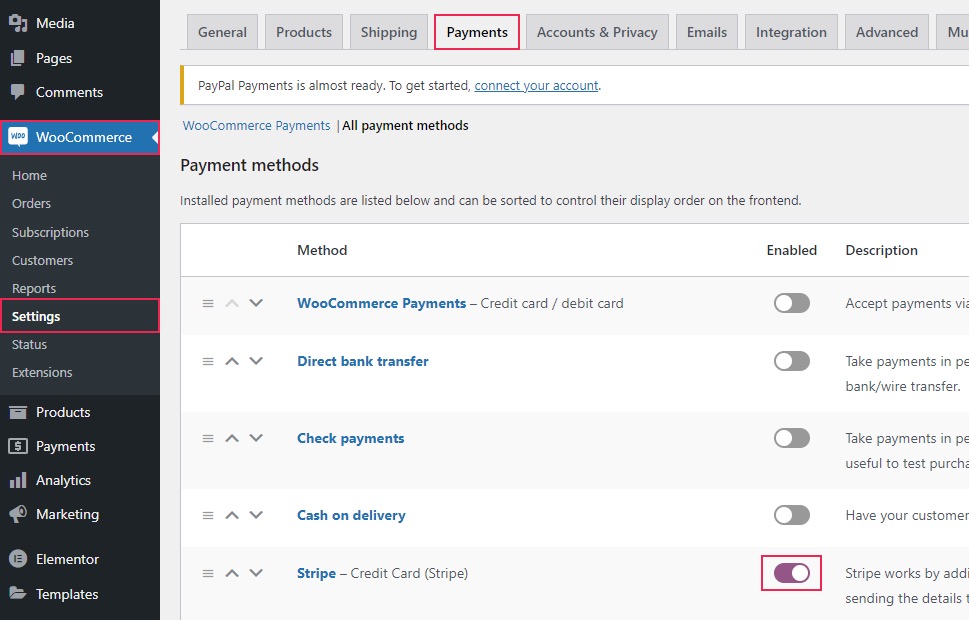This screenshot has width=969, height=620.
Task: Switch to the Emails tab
Action: pyautogui.click(x=707, y=32)
